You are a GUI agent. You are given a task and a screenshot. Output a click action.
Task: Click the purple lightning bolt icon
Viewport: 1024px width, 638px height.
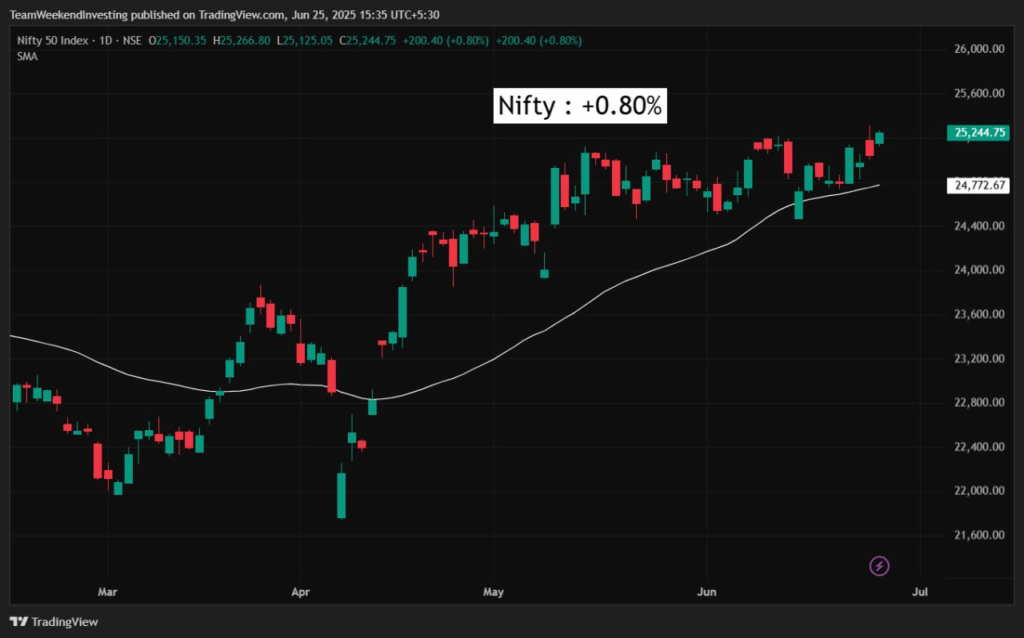pos(879,567)
